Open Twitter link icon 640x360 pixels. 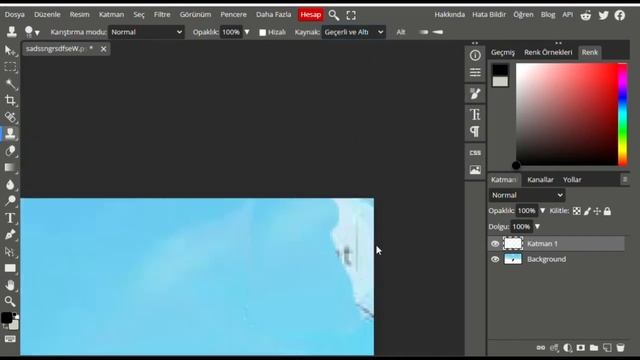tap(603, 15)
